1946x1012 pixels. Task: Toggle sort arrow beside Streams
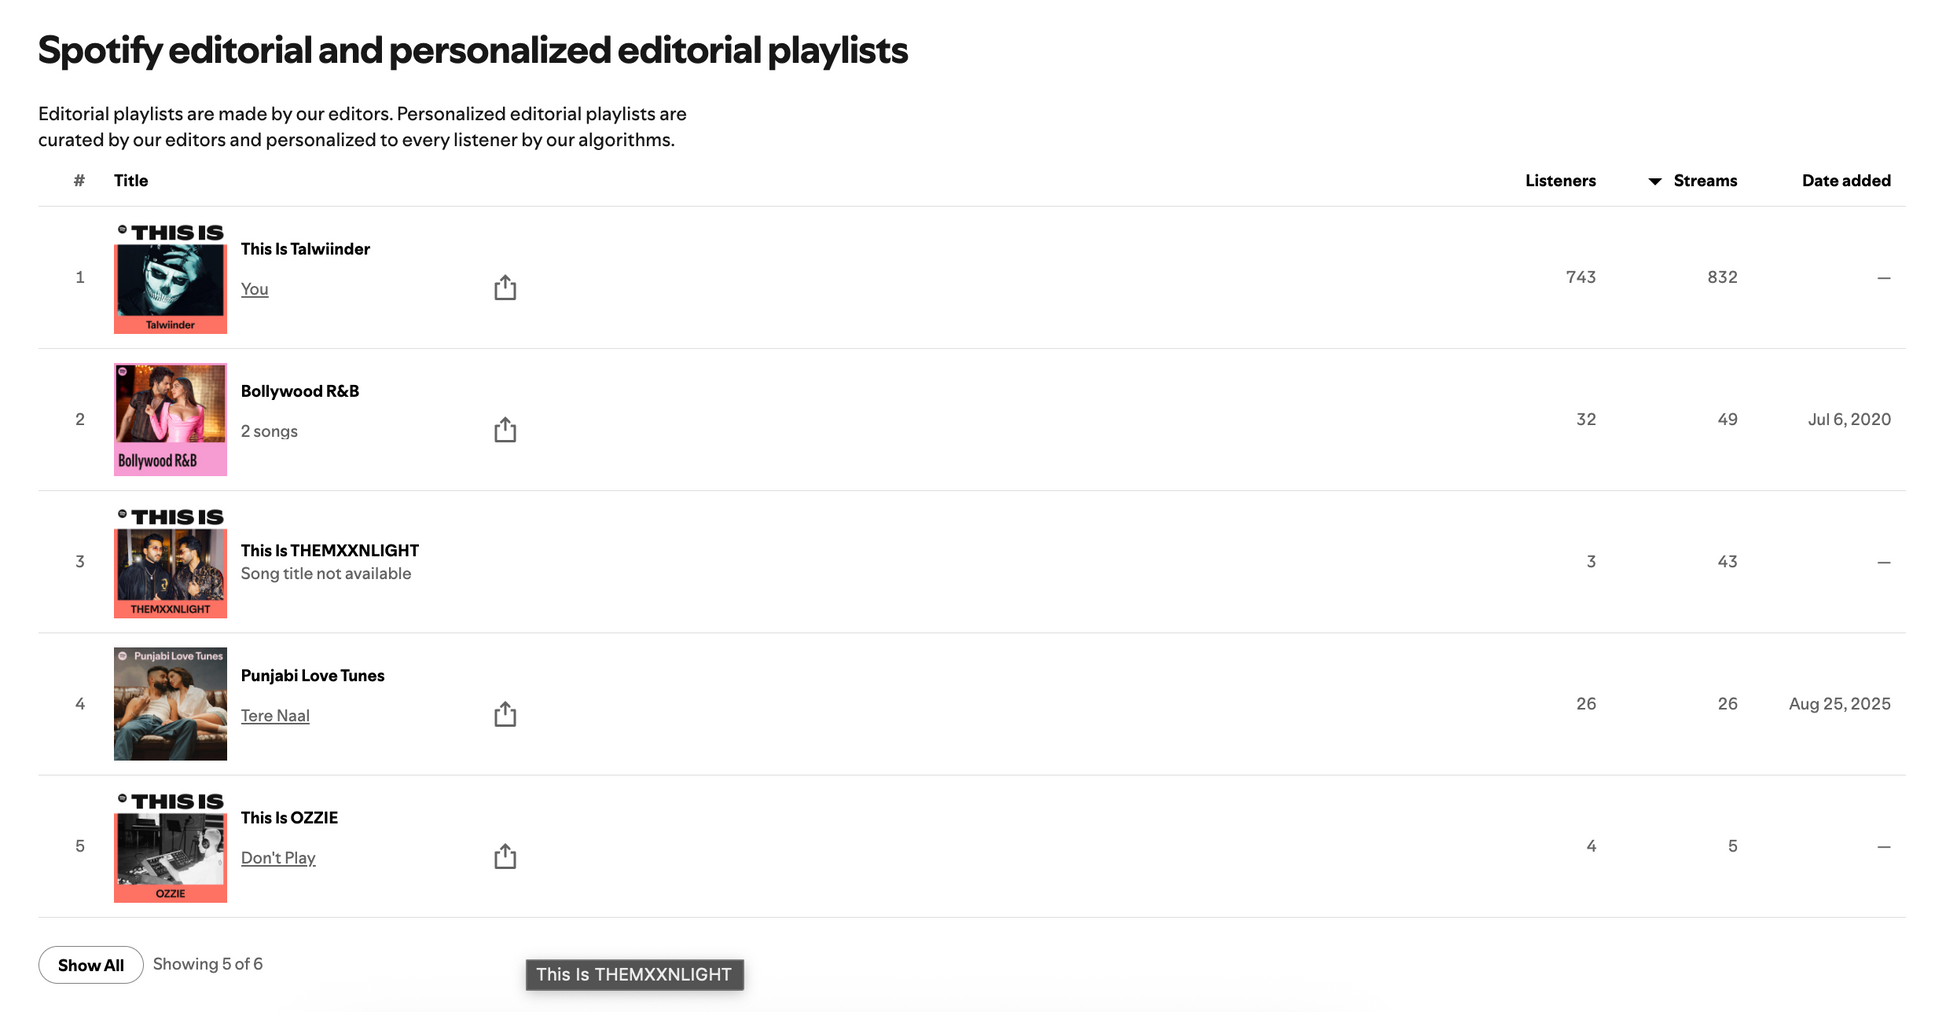[x=1655, y=181]
